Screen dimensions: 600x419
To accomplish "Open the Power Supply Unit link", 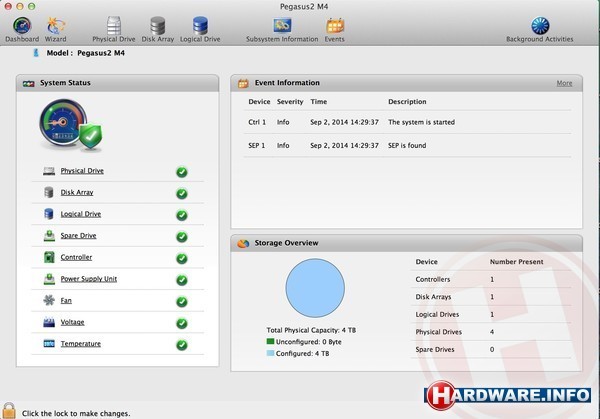I will [x=89, y=279].
